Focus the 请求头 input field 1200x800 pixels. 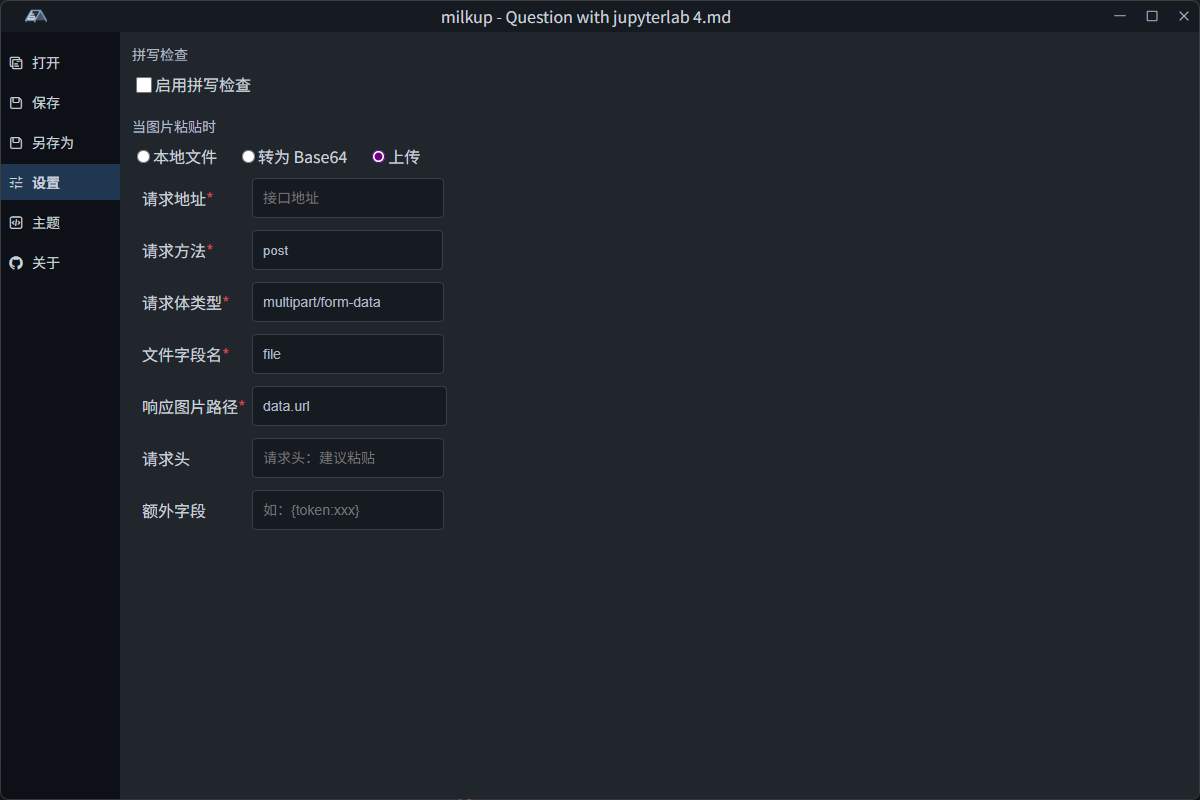[x=347, y=458]
